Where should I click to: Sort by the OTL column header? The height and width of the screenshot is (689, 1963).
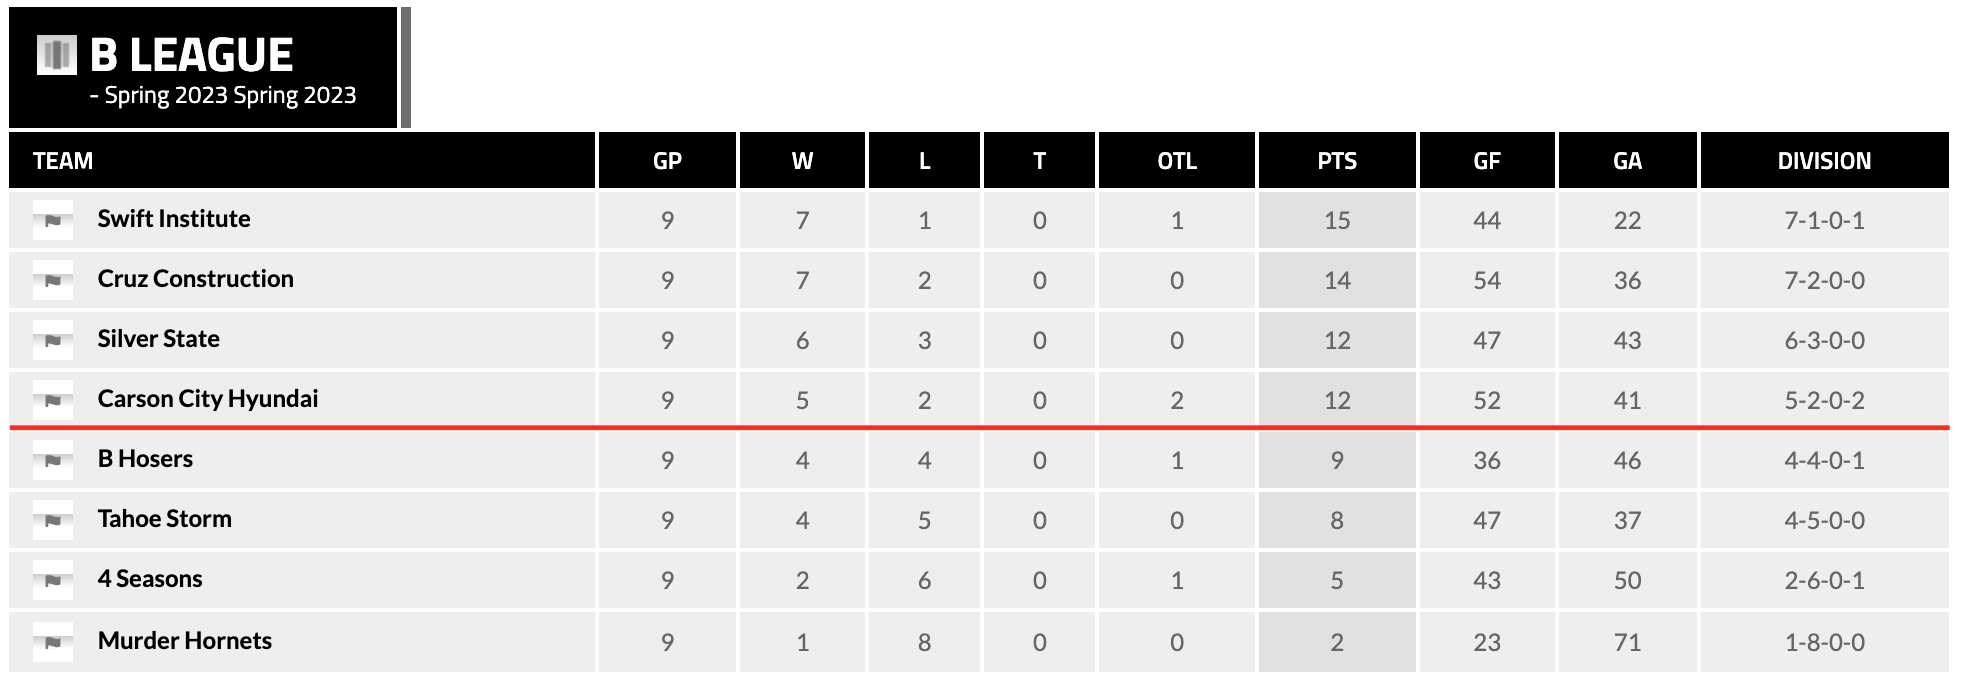(x=1177, y=161)
